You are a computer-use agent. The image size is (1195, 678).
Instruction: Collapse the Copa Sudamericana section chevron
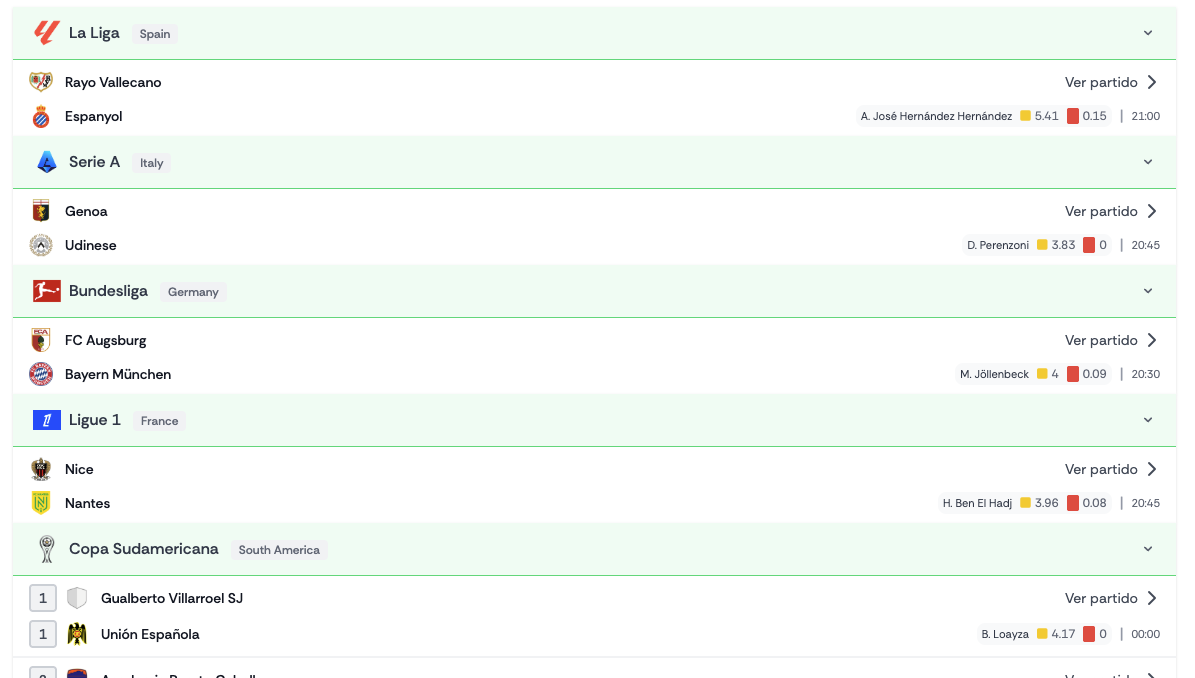tap(1148, 549)
